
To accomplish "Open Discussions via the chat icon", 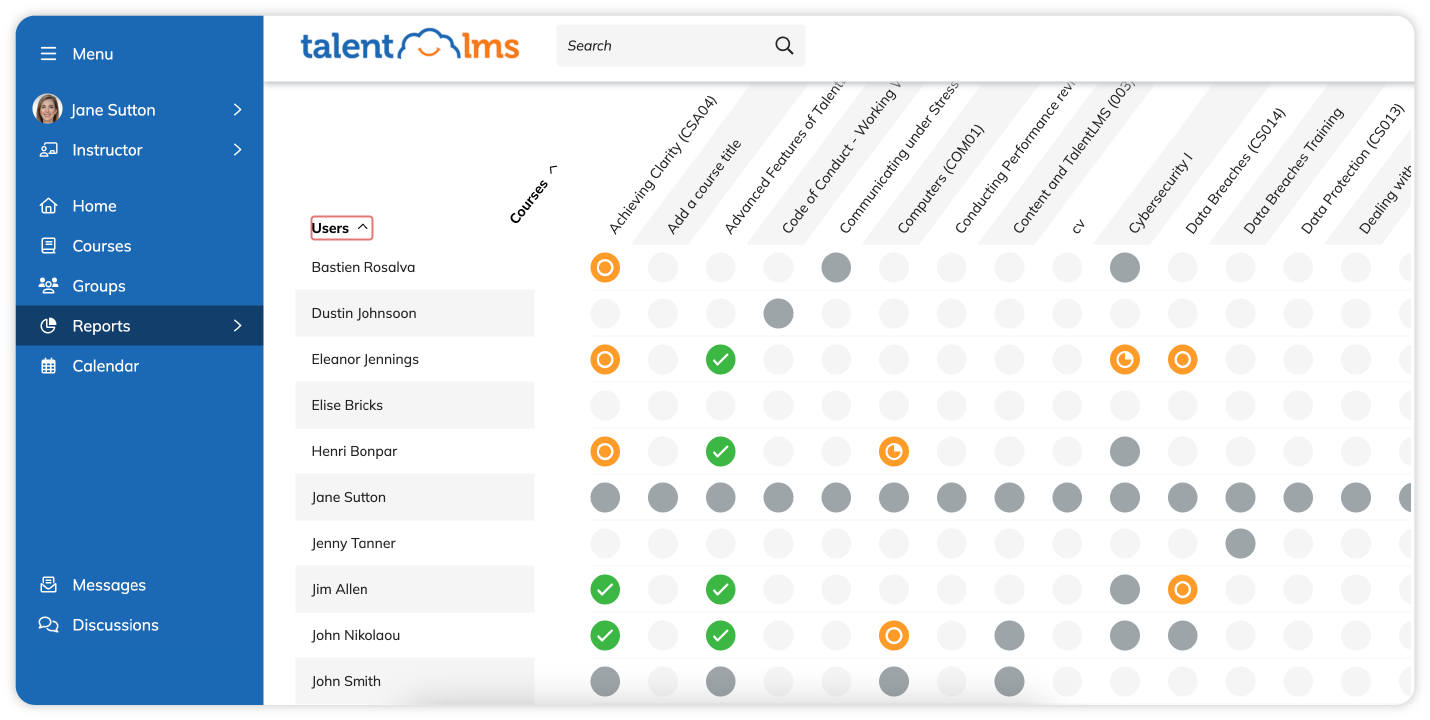I will coord(47,624).
